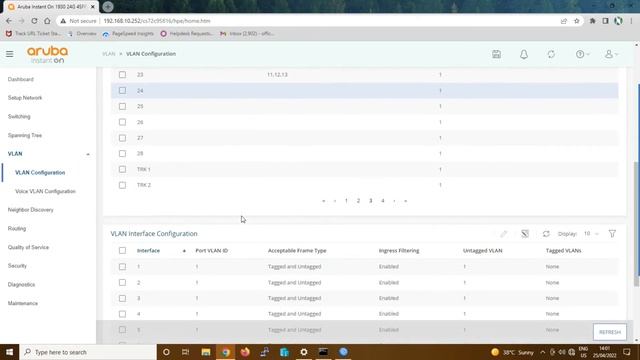Image resolution: width=640 pixels, height=360 pixels.
Task: Go to page 3 of the port list
Action: point(371,201)
